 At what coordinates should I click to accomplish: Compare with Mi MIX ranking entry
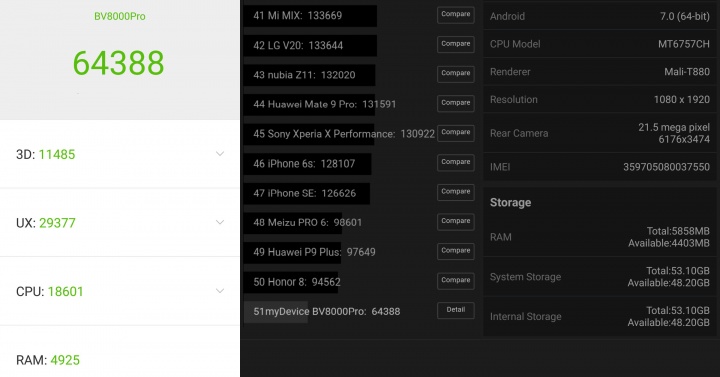pos(456,15)
